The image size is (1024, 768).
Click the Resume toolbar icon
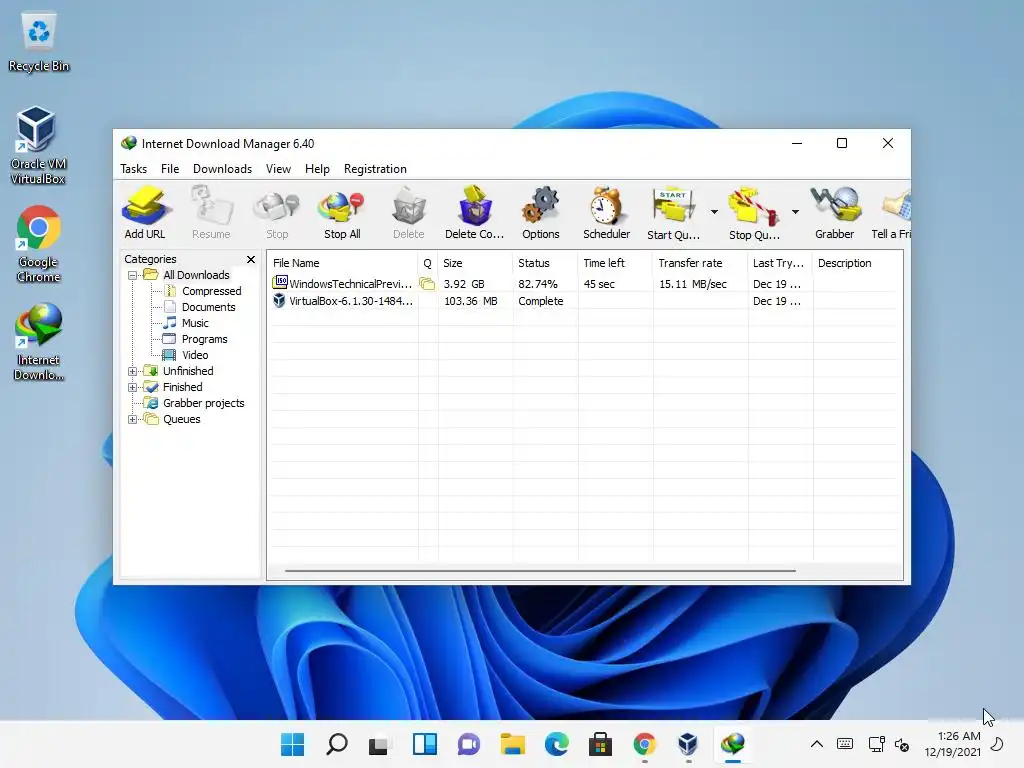coord(211,212)
